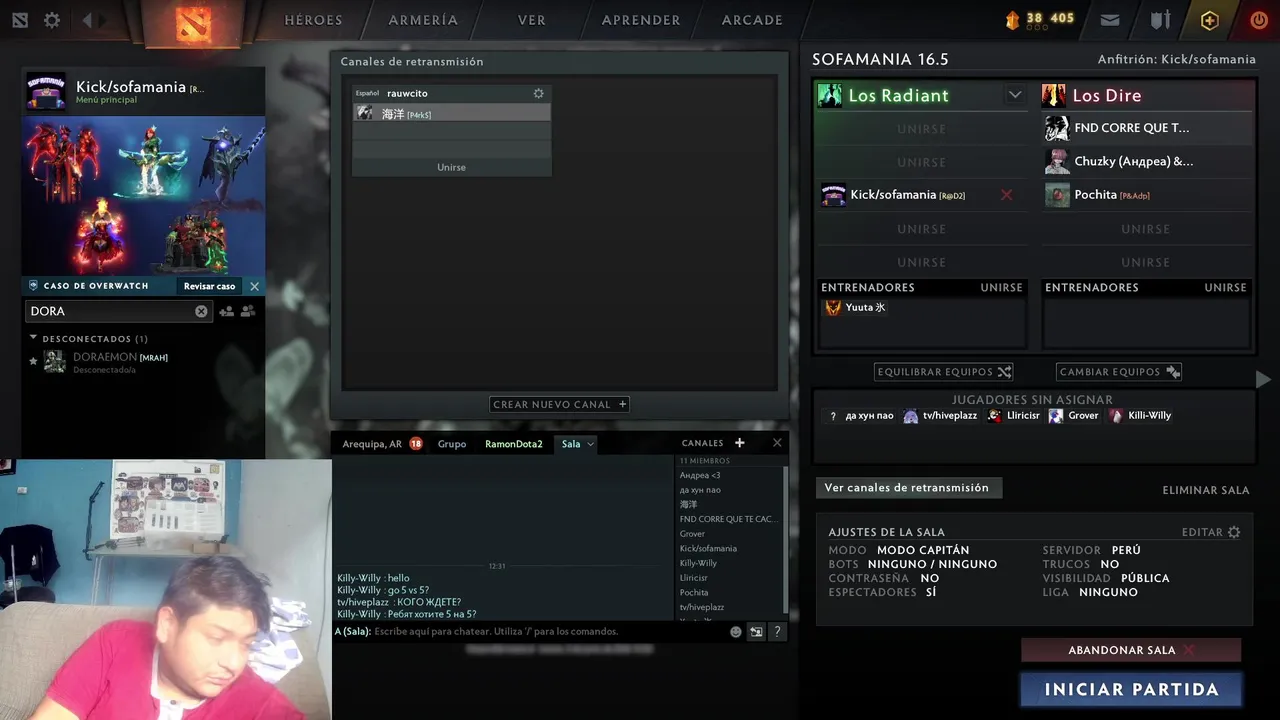Click CREAR NUEVO CANAL button

point(559,405)
